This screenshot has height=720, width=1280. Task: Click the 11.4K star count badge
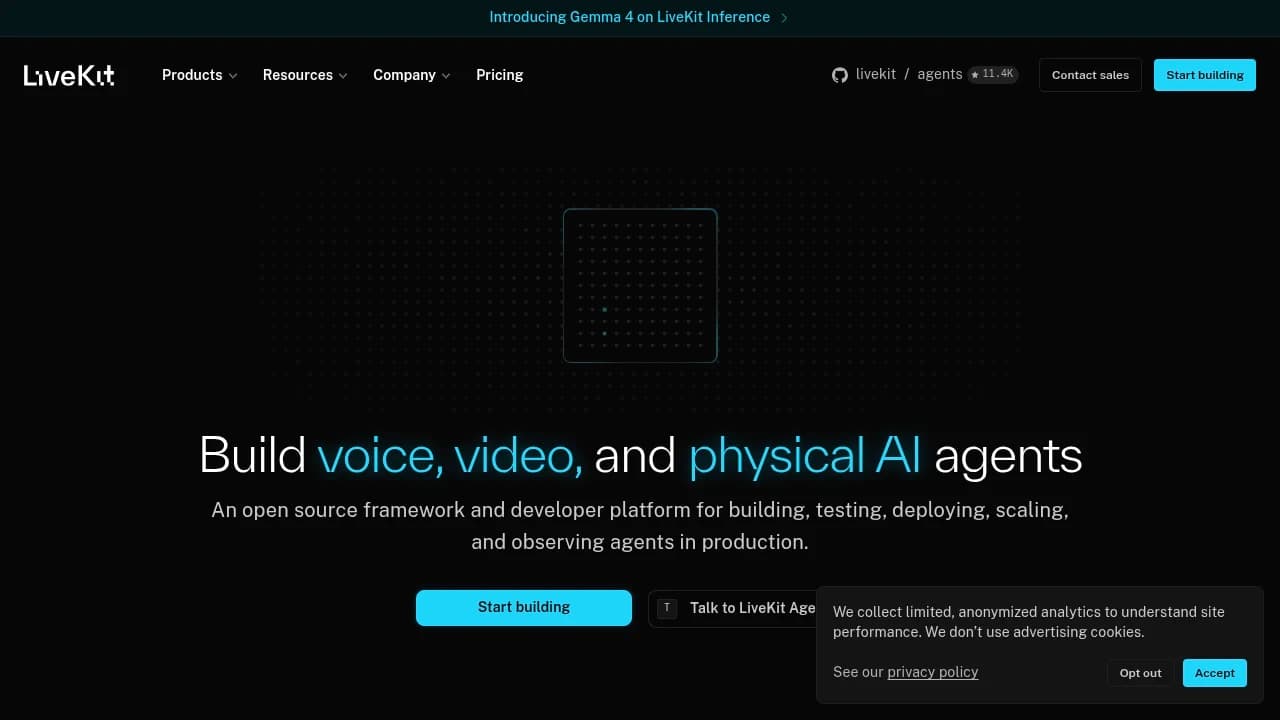point(993,75)
